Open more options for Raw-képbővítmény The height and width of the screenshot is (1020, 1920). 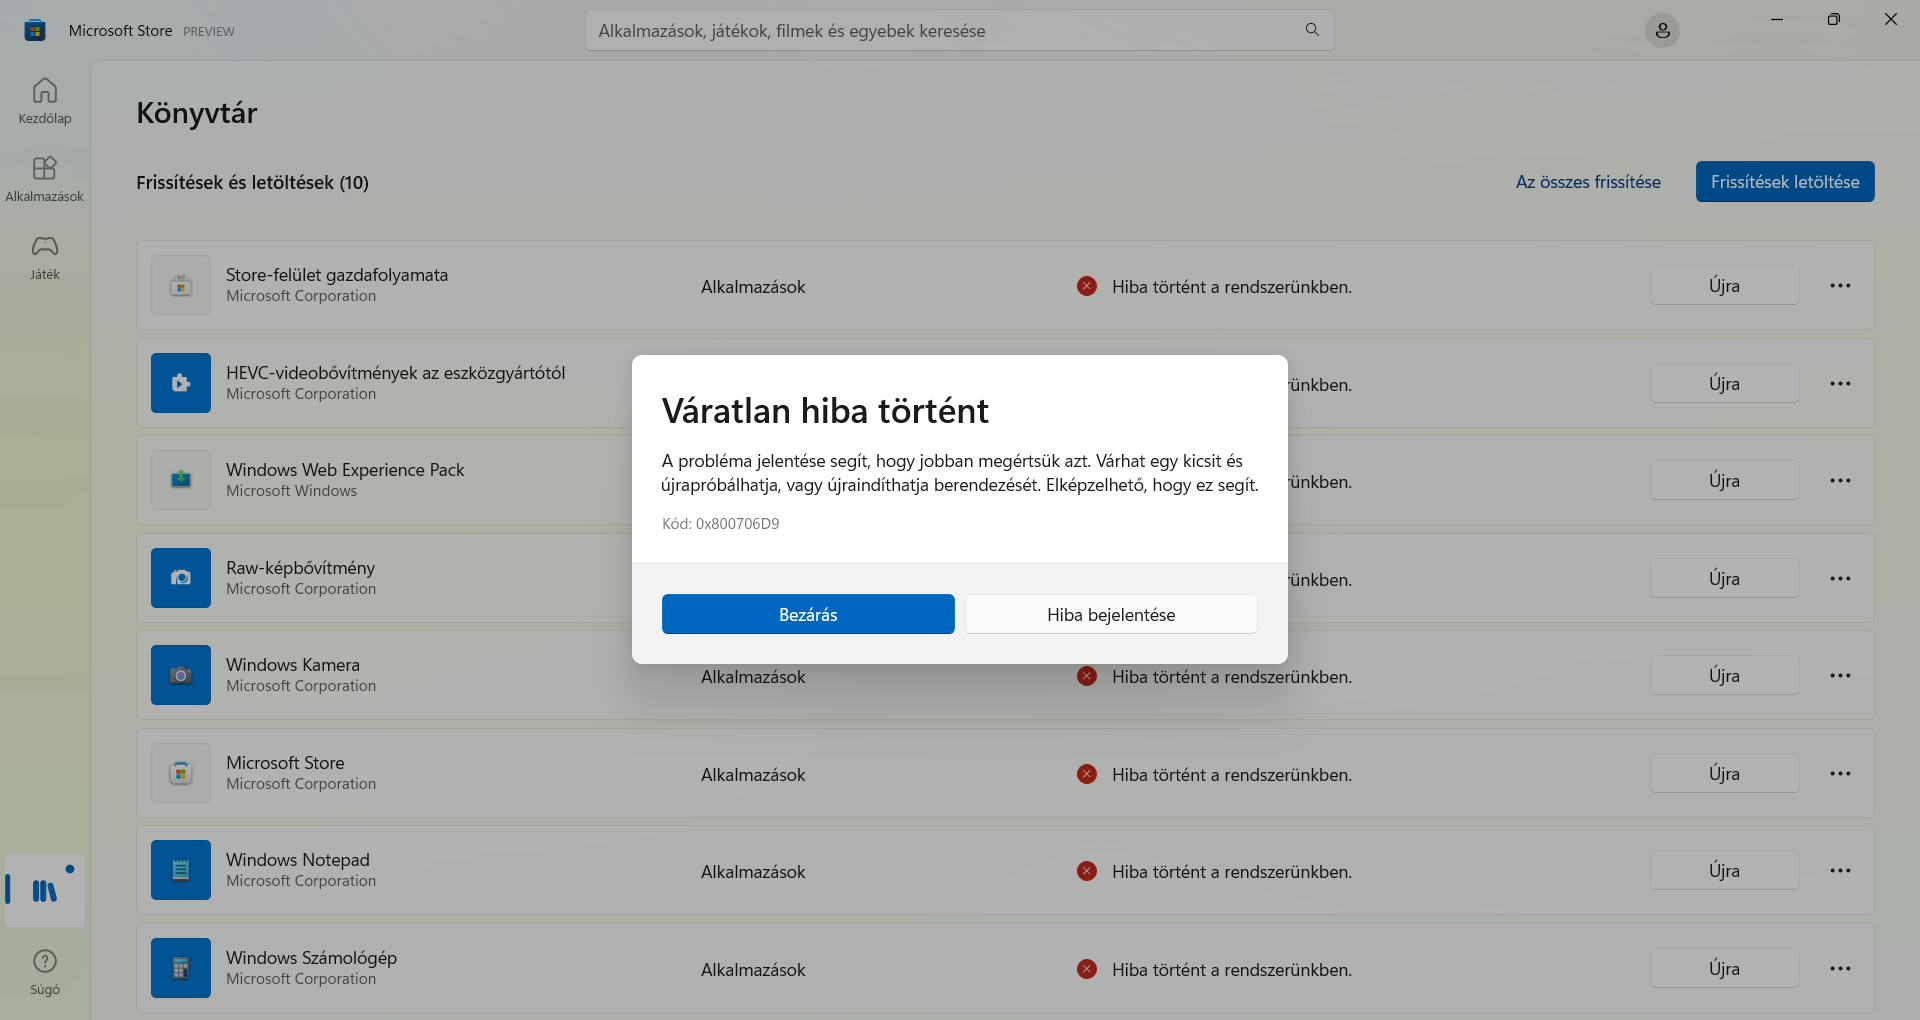point(1840,578)
